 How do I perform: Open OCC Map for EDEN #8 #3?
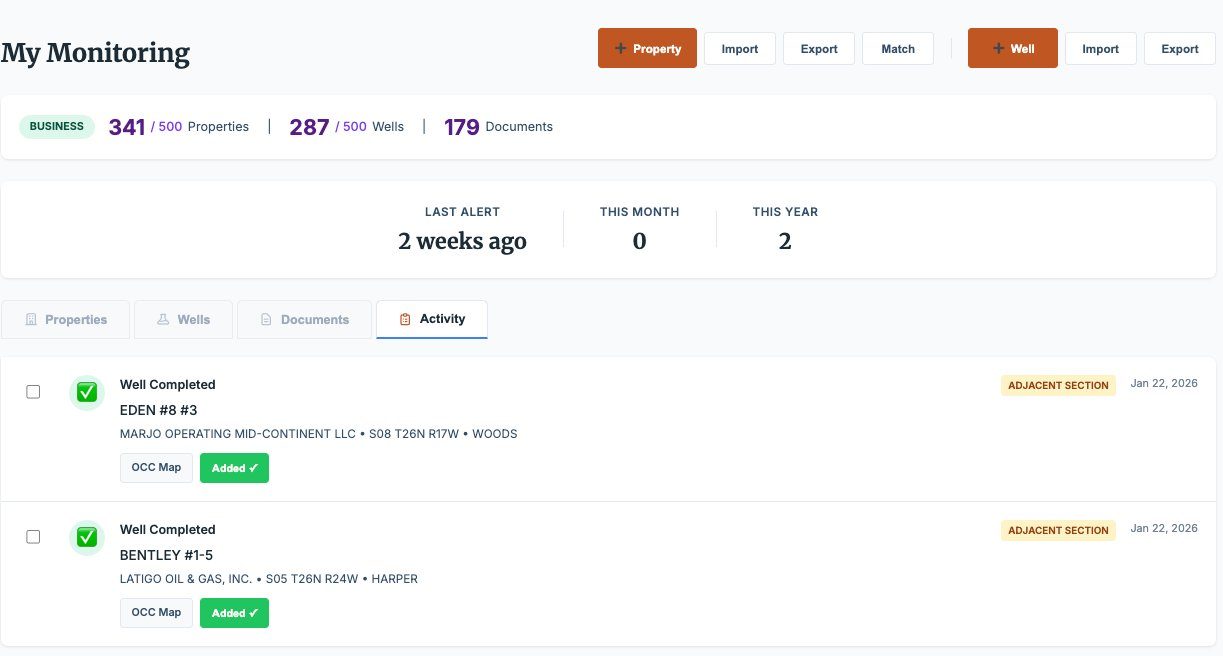pyautogui.click(x=156, y=467)
